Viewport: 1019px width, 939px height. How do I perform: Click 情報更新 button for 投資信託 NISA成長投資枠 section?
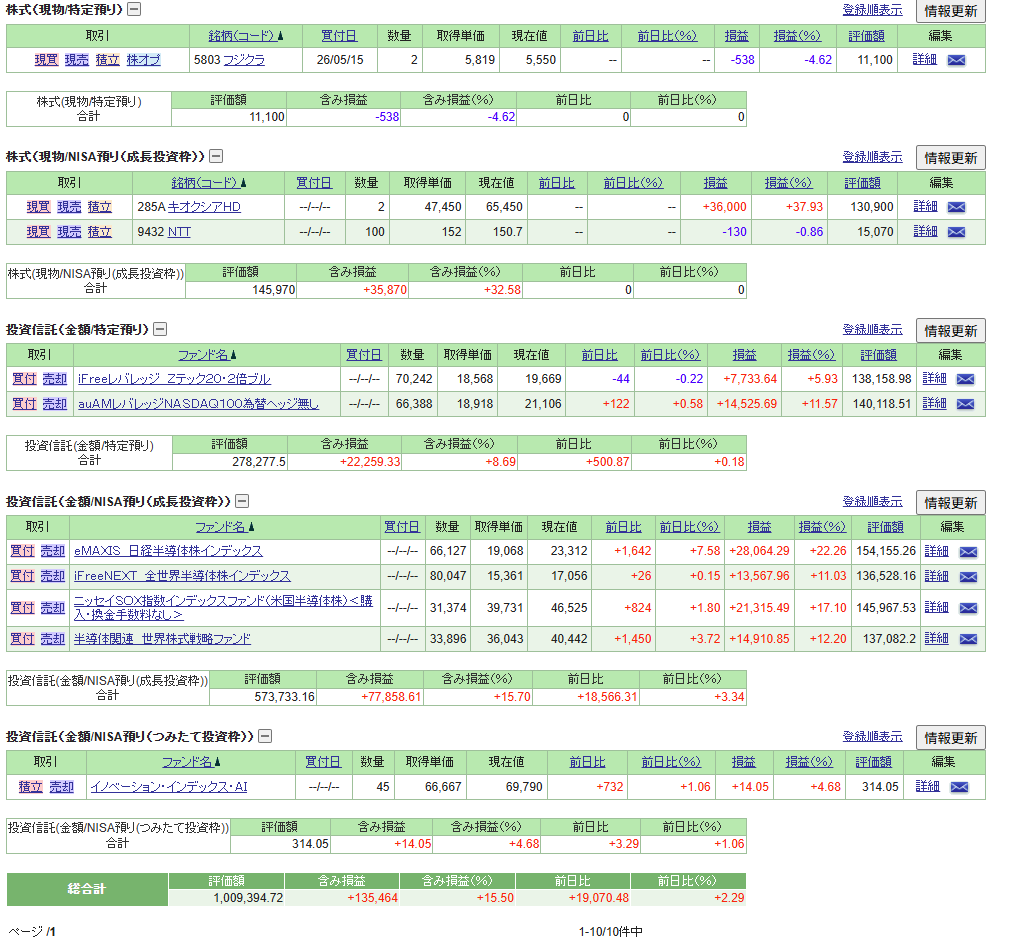click(951, 503)
